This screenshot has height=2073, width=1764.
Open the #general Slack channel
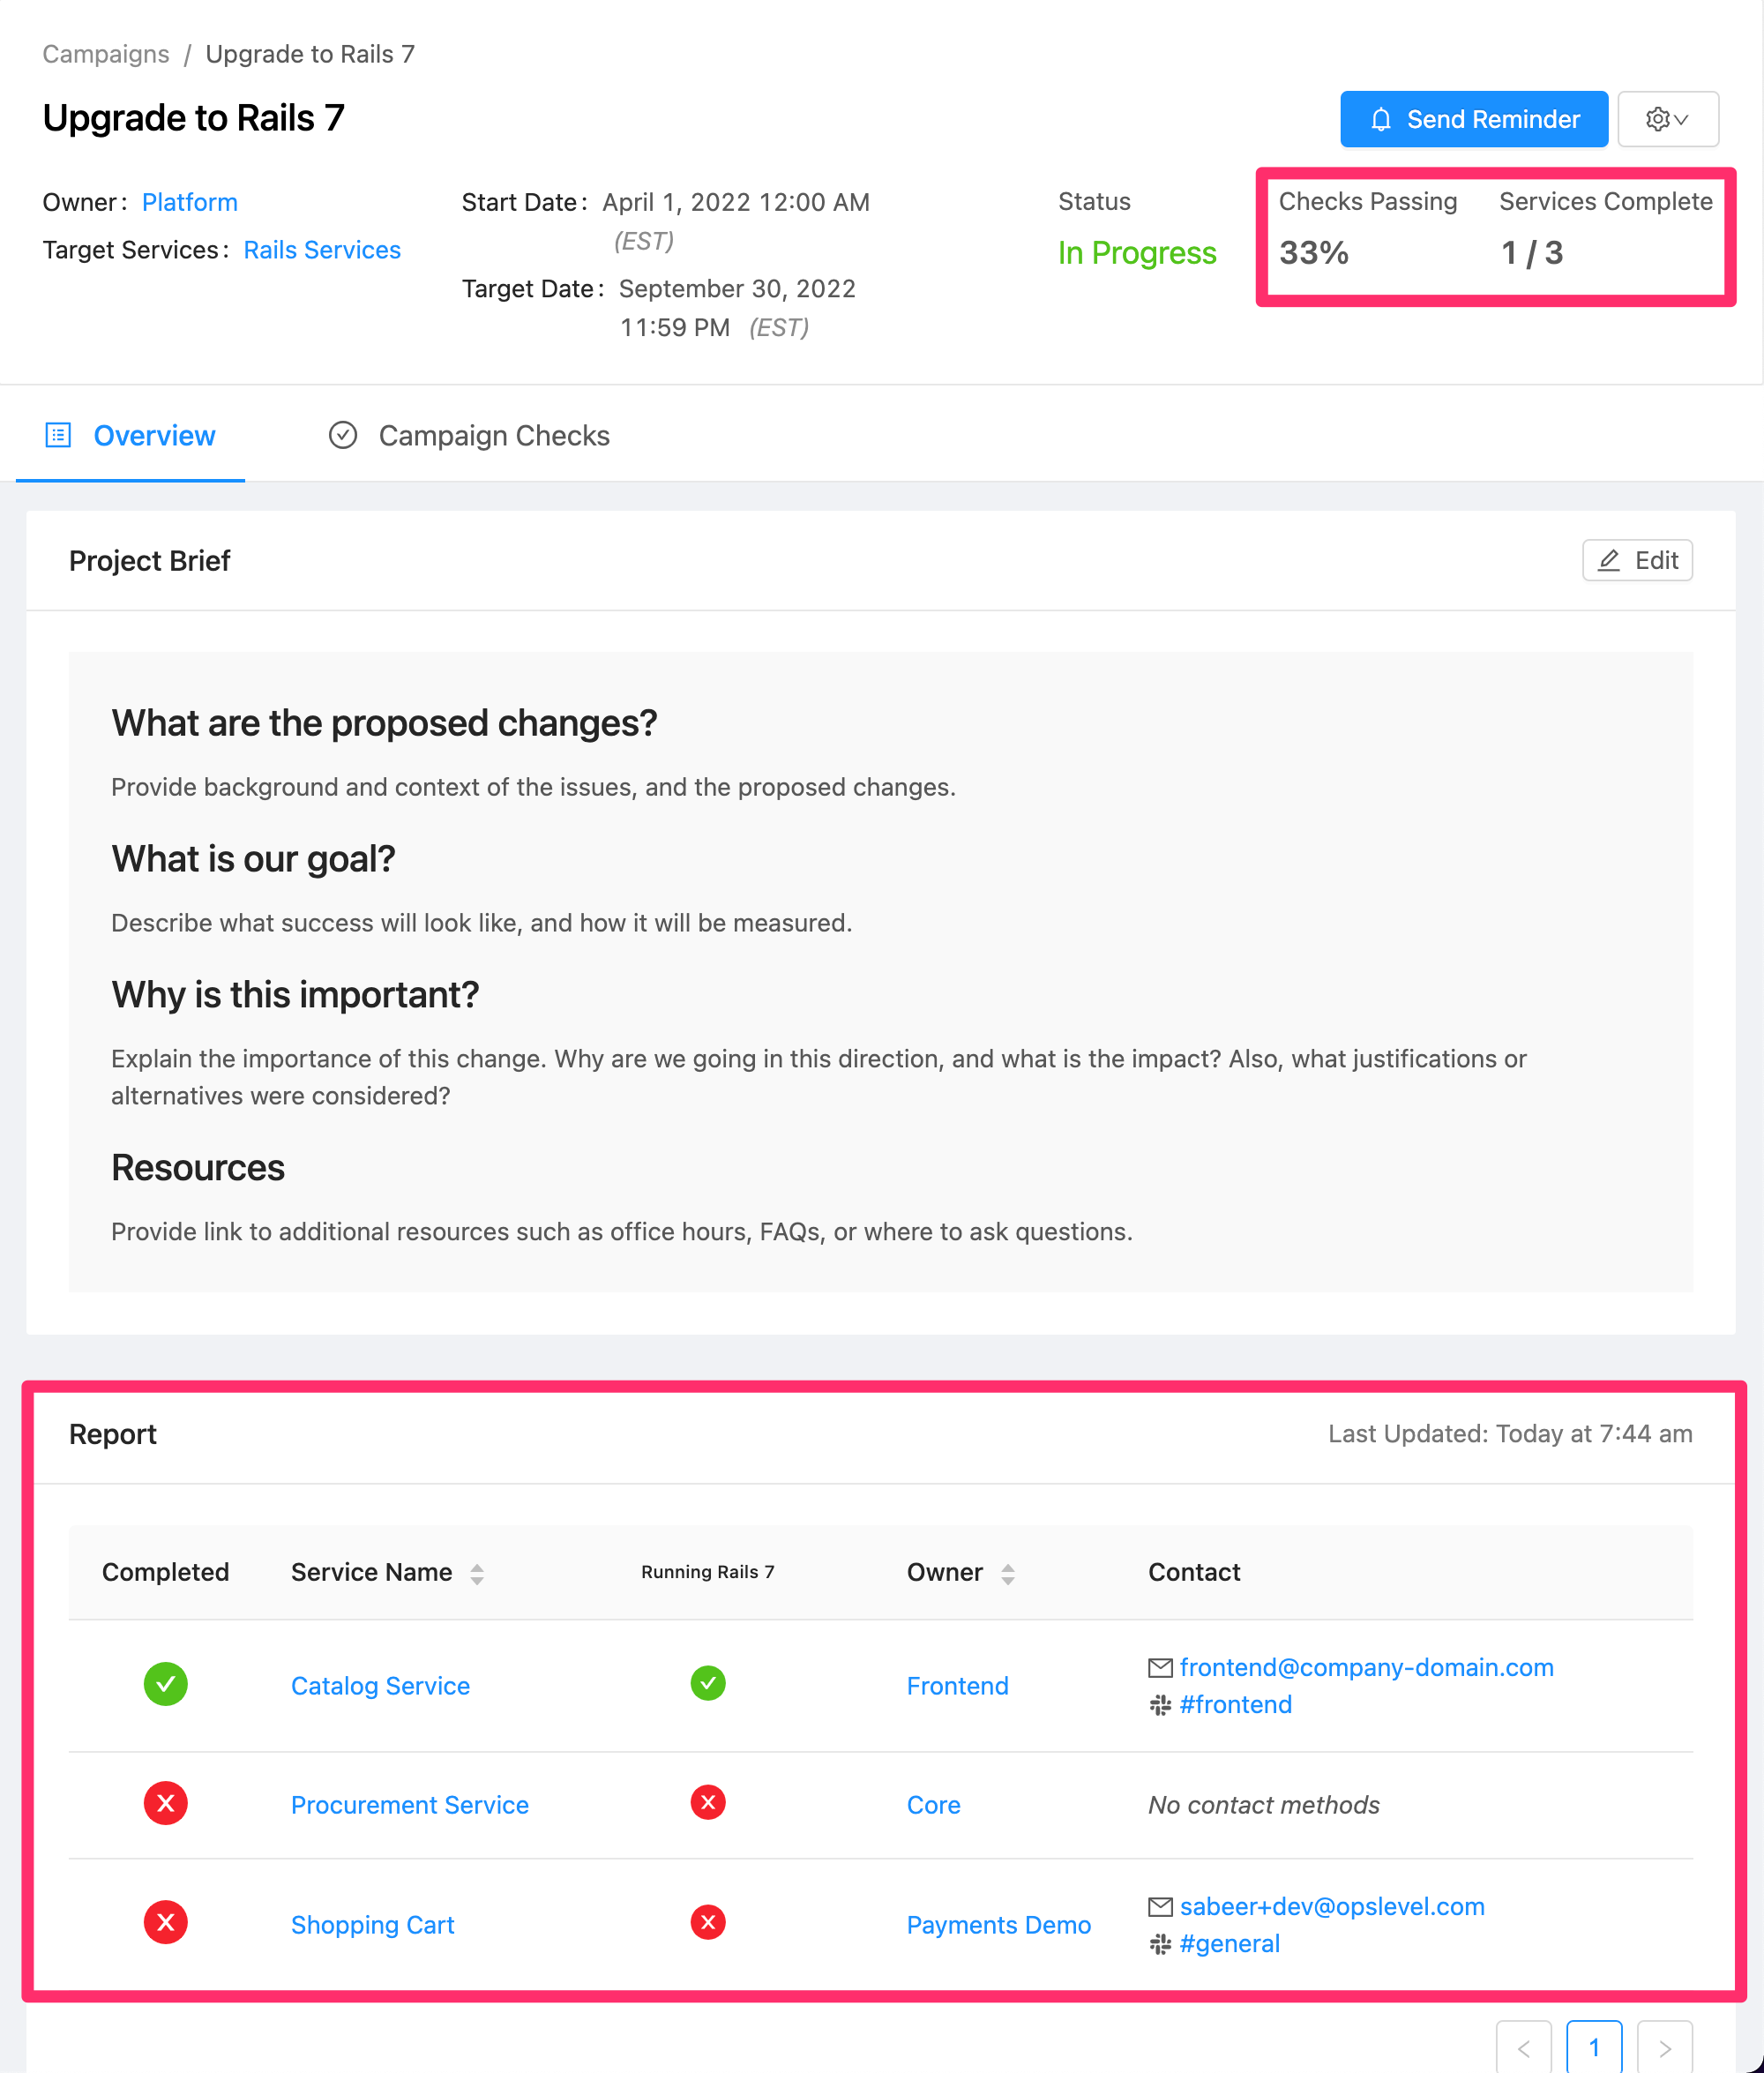pos(1229,1943)
